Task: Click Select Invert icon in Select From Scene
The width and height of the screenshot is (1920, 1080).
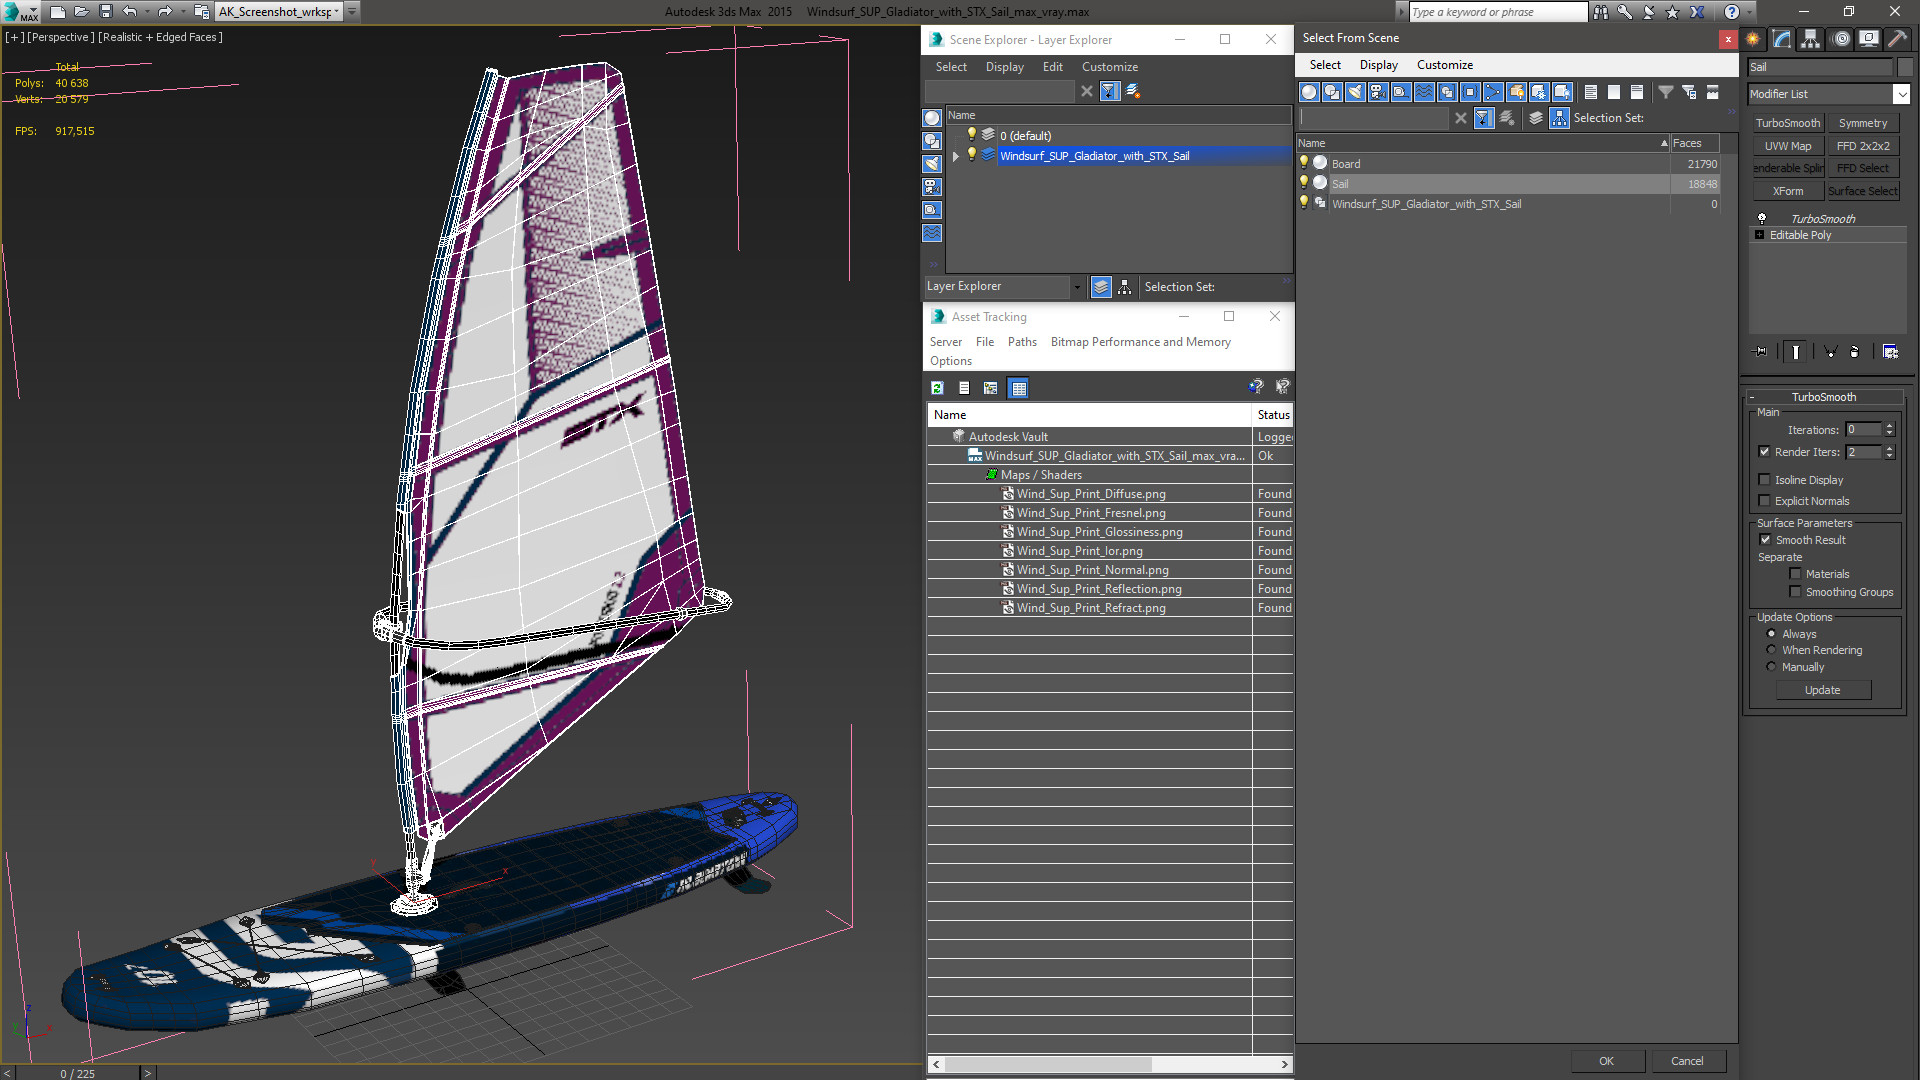Action: 1637,92
